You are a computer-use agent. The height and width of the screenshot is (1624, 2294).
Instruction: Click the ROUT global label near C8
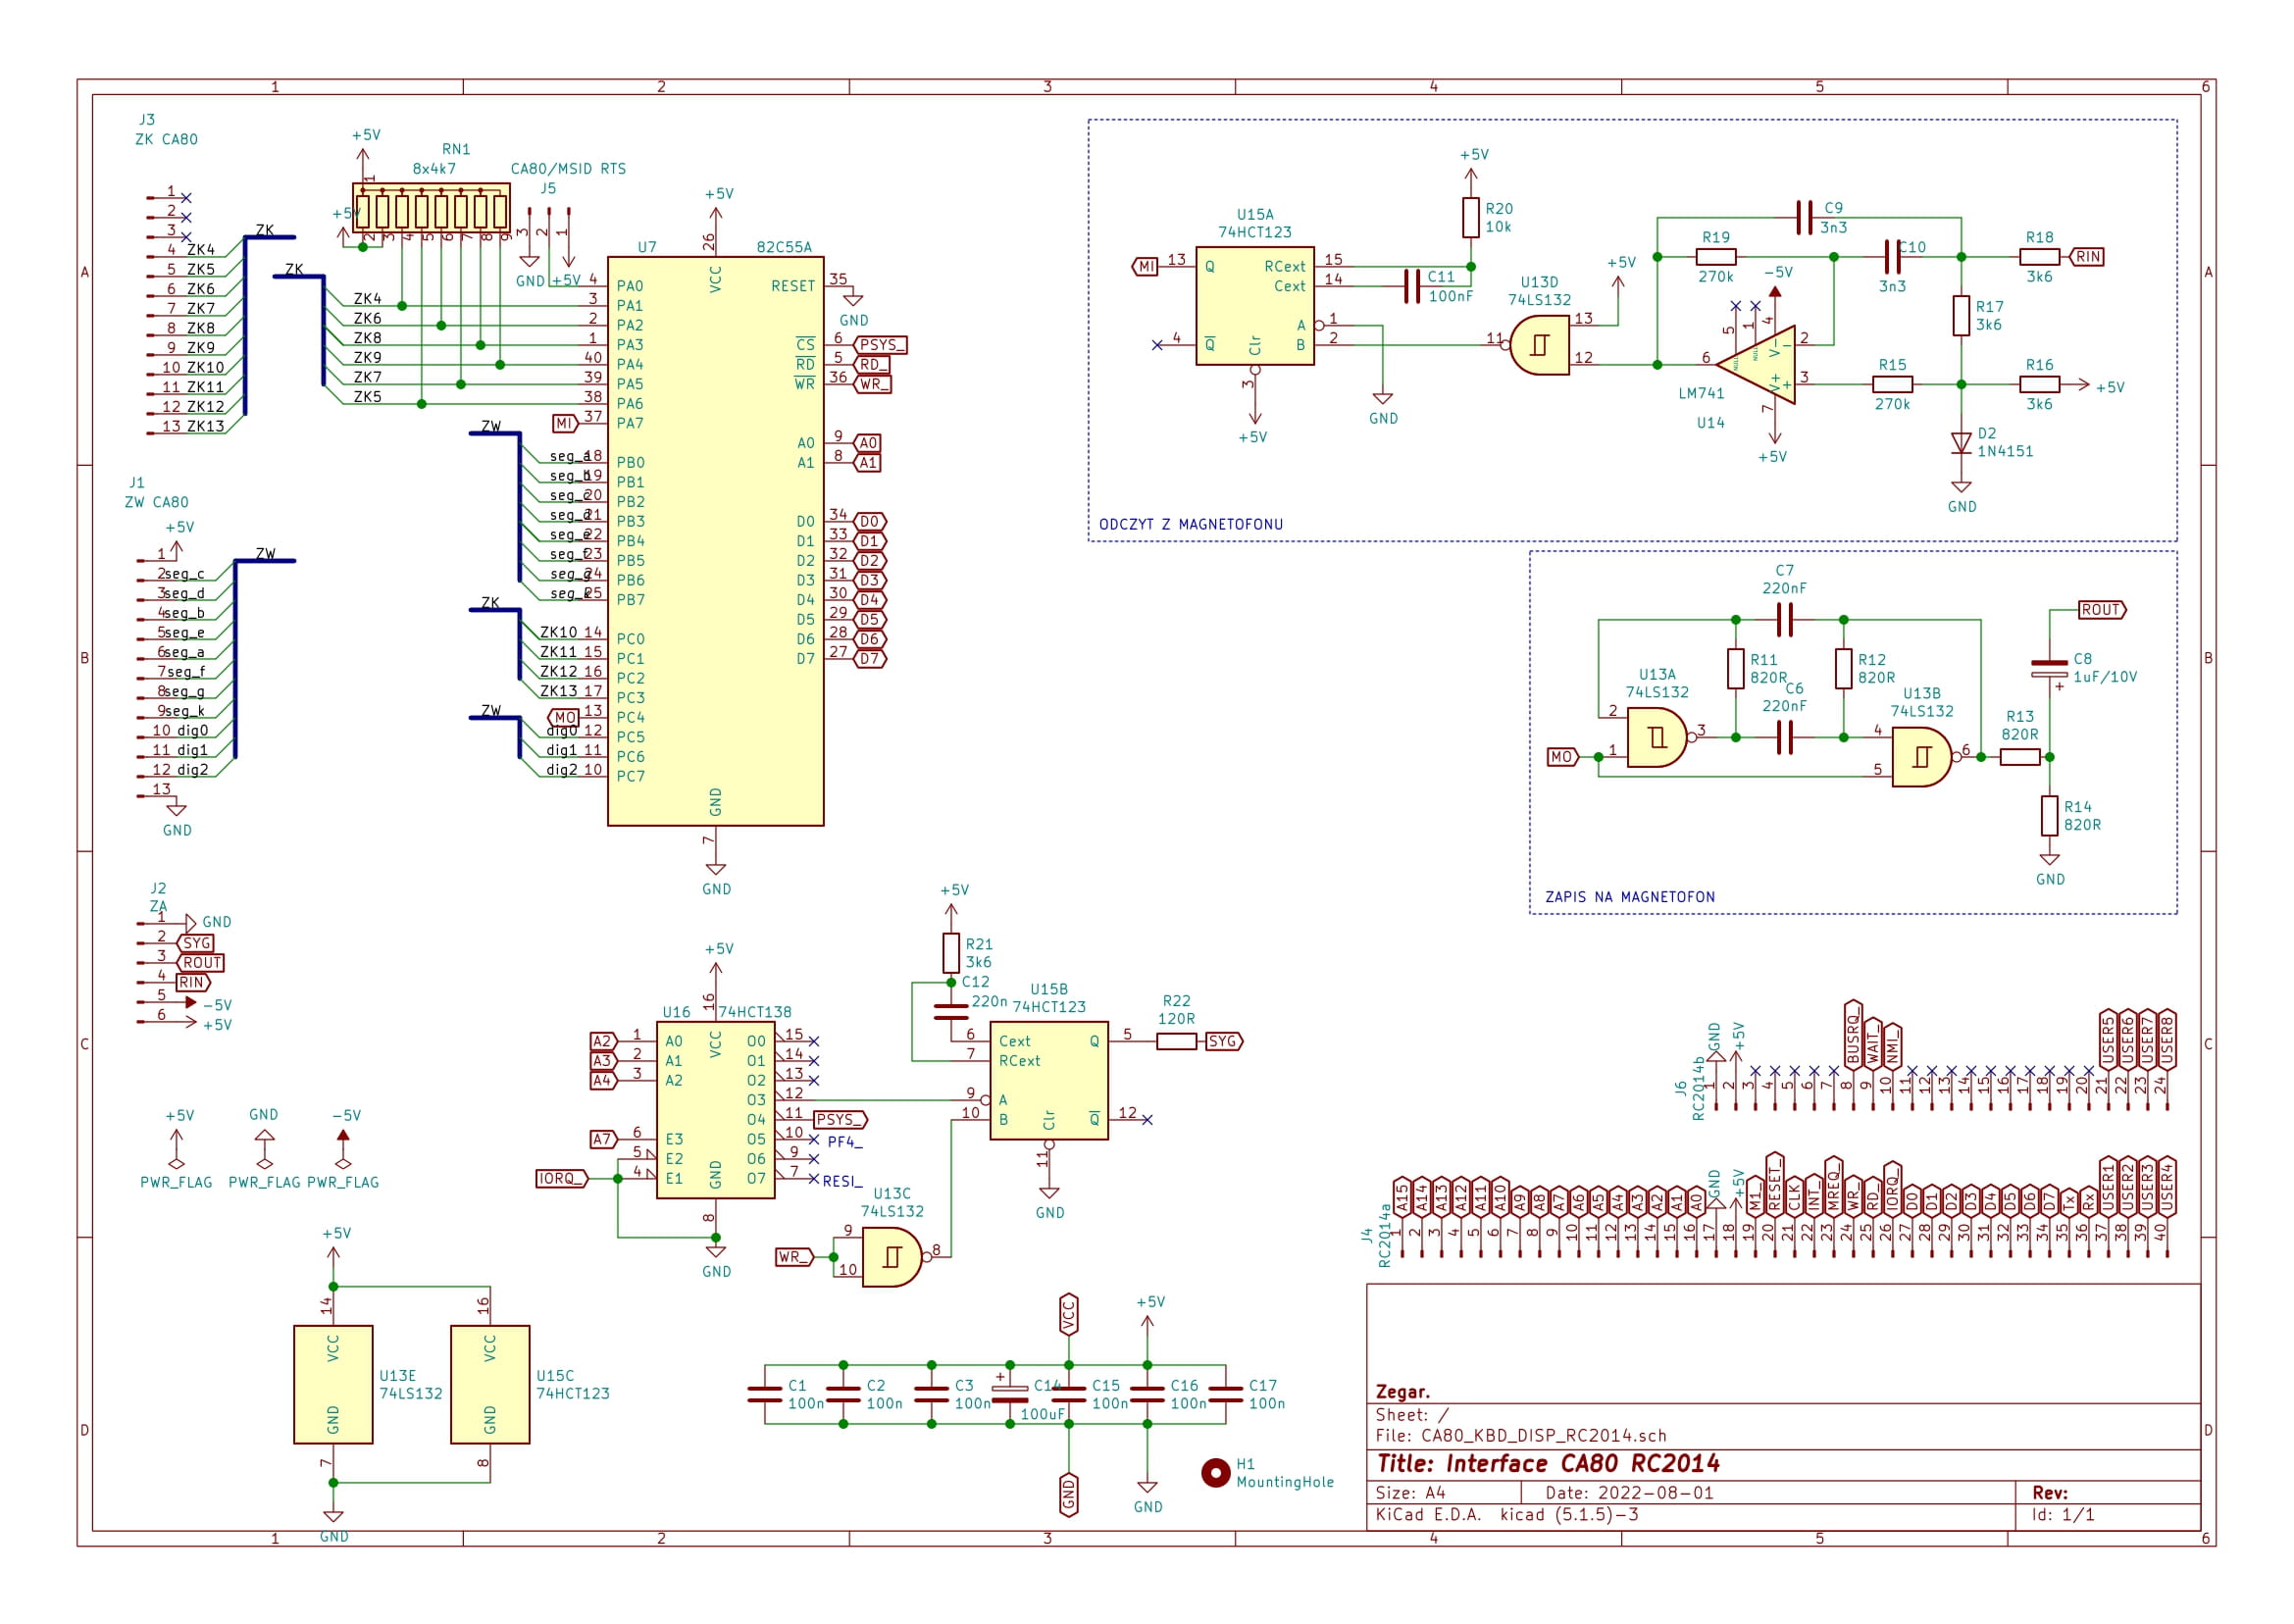point(2100,609)
